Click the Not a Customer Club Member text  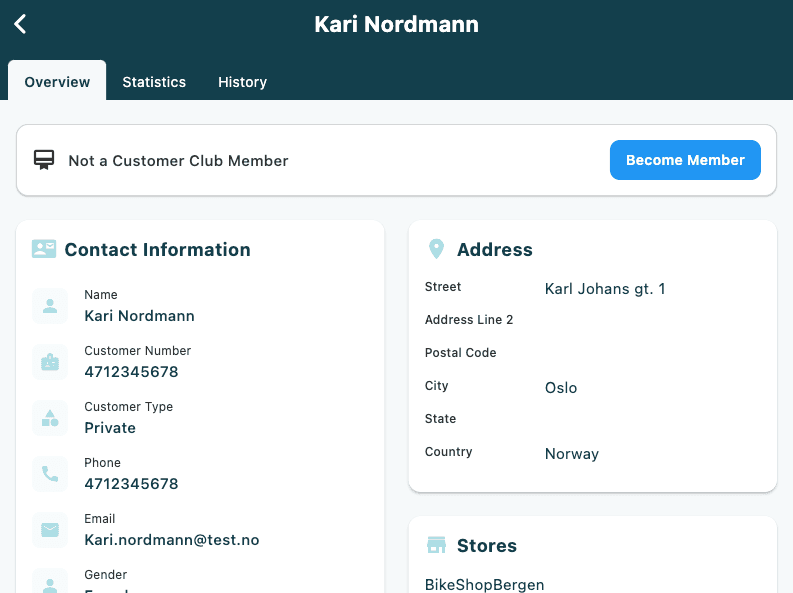pyautogui.click(x=179, y=161)
